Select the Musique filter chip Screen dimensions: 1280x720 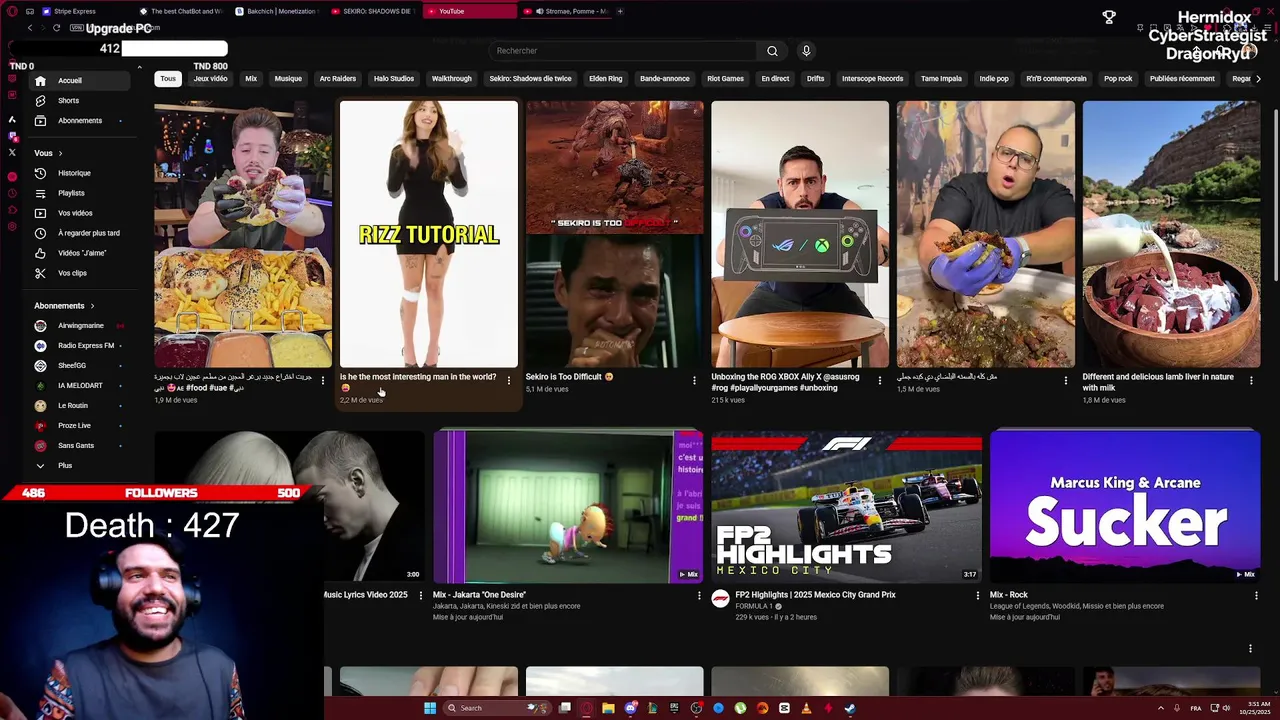(x=288, y=79)
